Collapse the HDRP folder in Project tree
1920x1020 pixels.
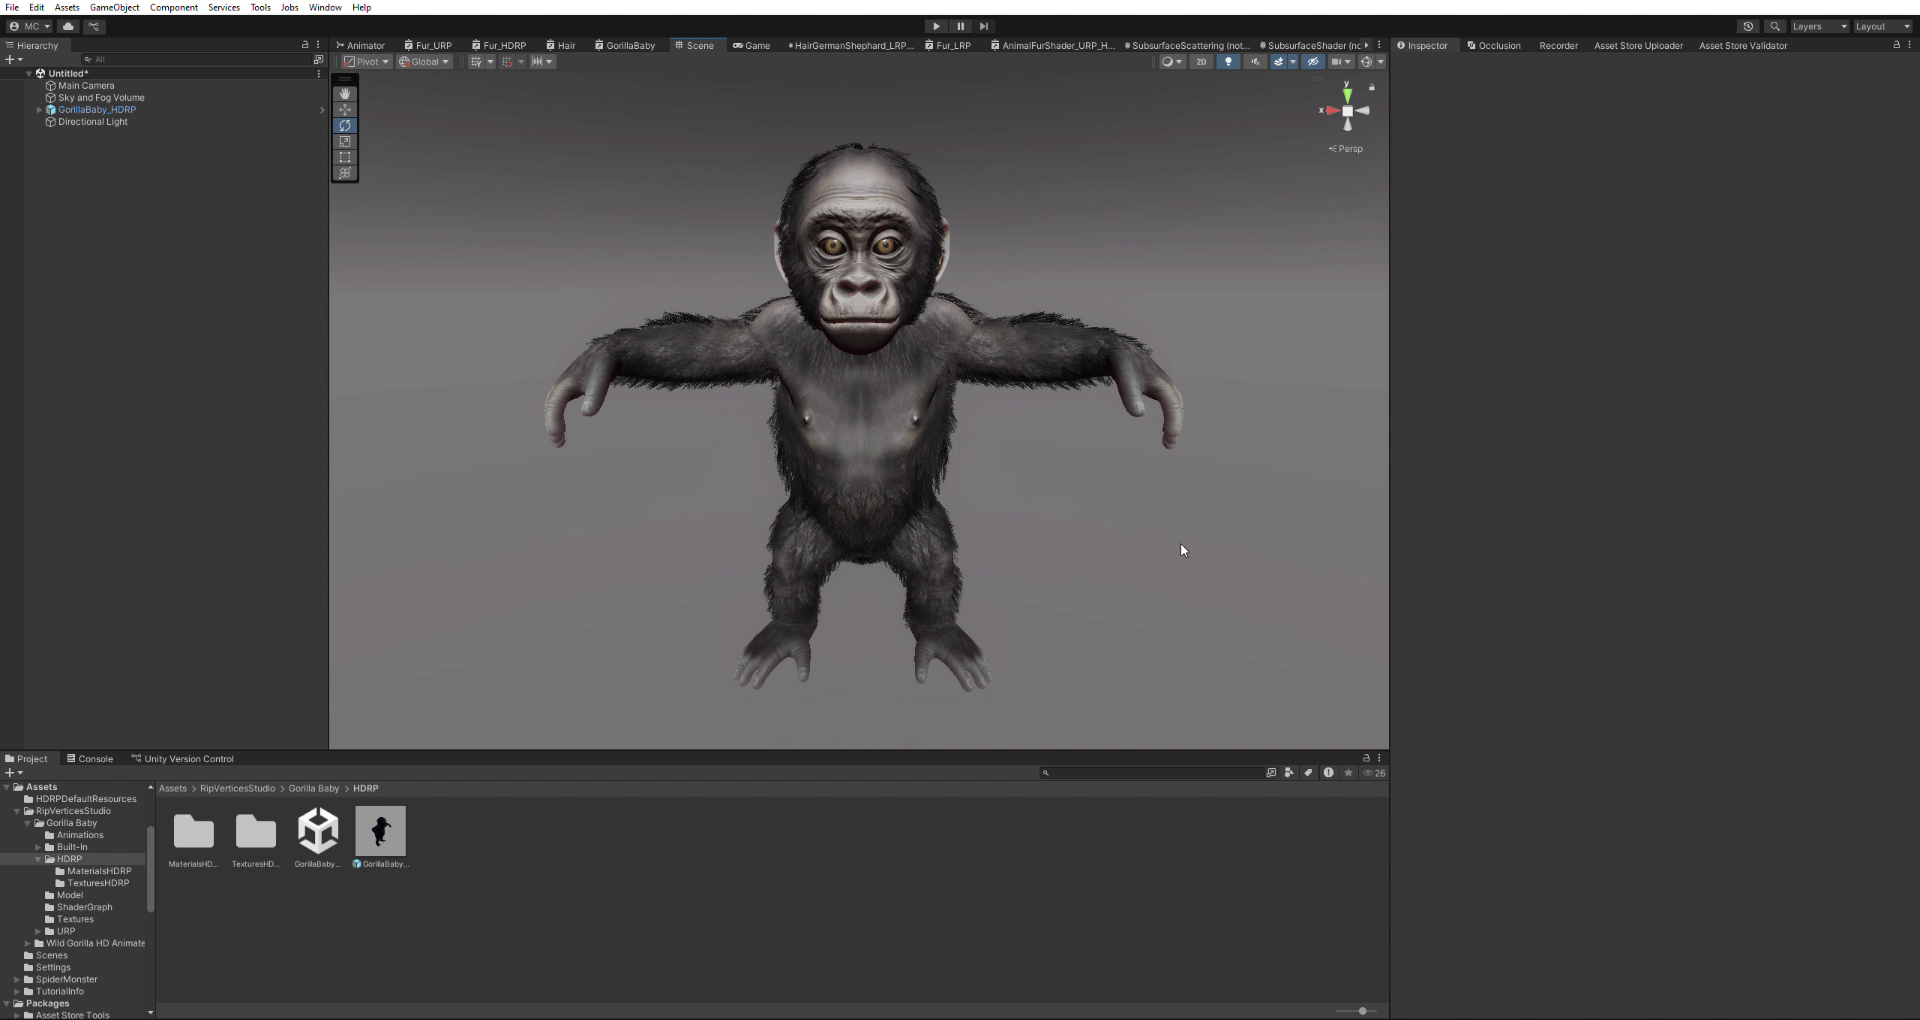coord(38,859)
